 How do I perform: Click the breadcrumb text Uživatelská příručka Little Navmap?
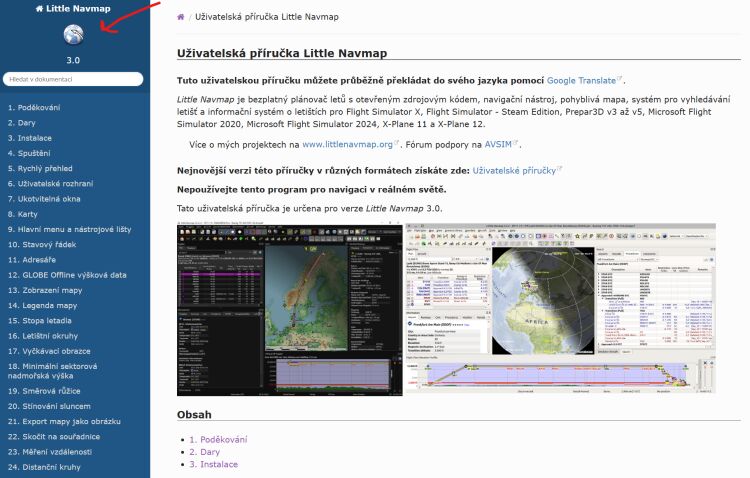pos(267,17)
